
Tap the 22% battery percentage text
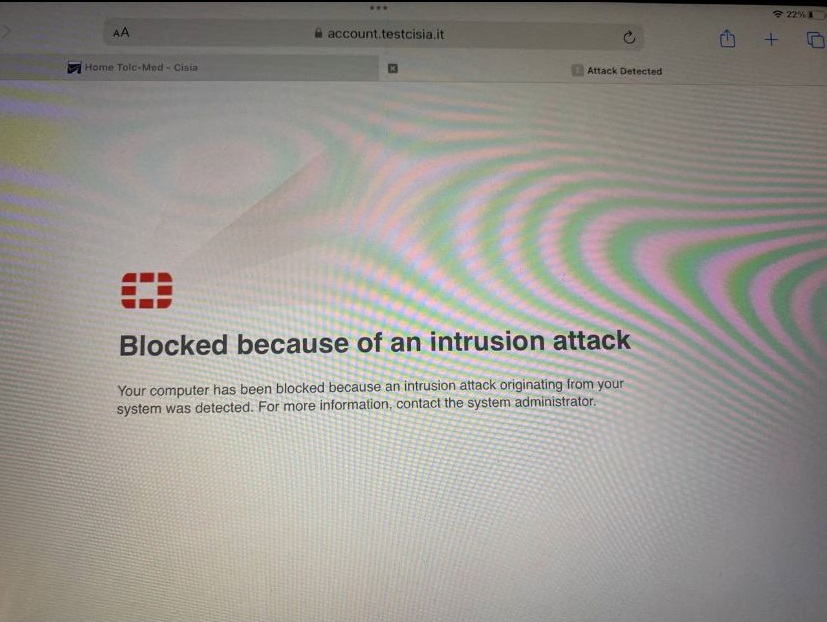tap(795, 14)
